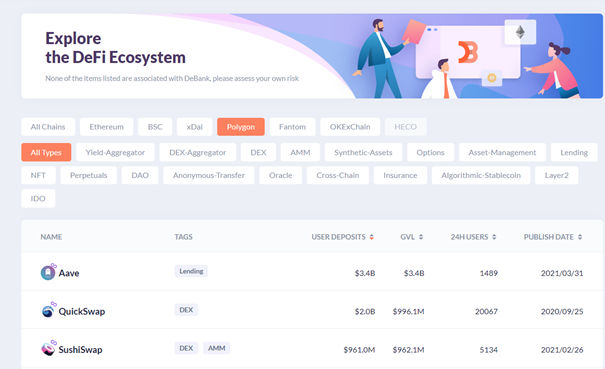This screenshot has width=605, height=369.
Task: Filter by Layer2 type
Action: [557, 175]
